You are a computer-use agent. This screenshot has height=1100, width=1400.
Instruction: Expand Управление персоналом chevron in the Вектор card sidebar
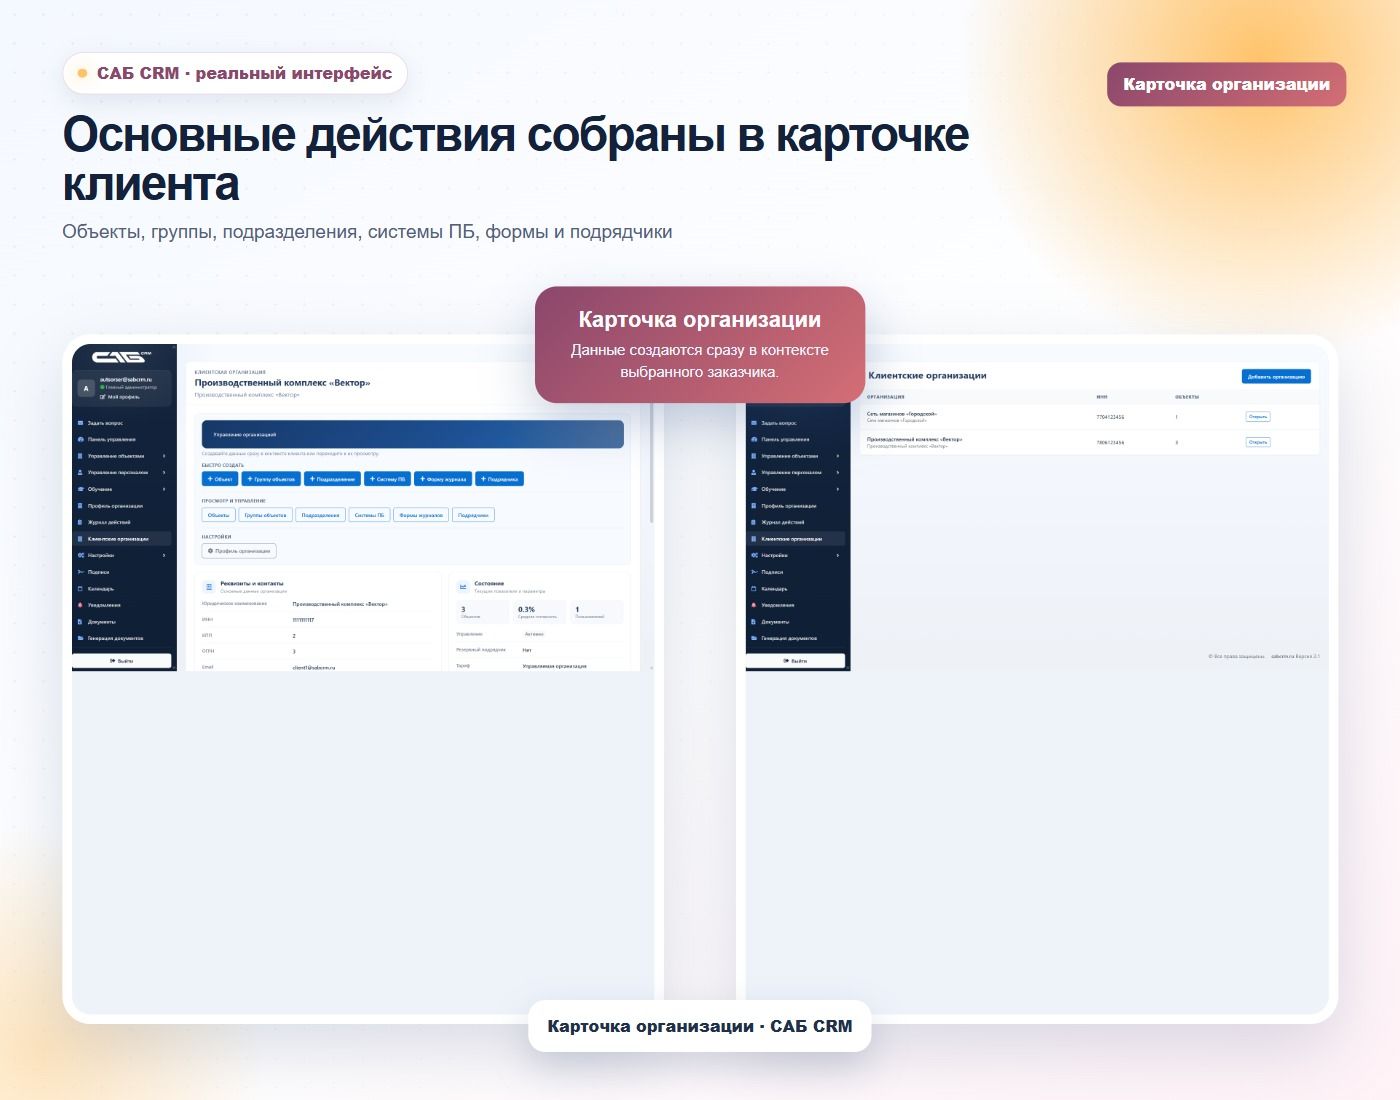pos(164,472)
